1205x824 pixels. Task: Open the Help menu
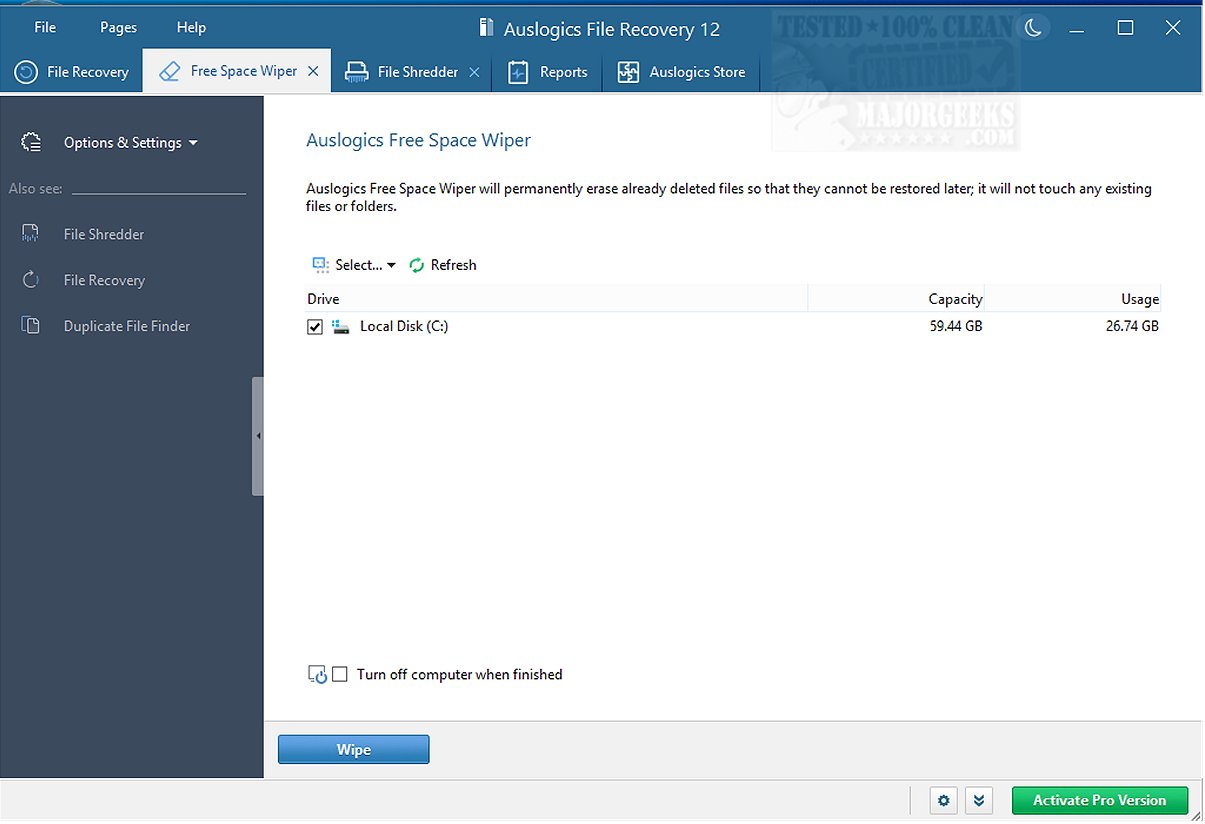pyautogui.click(x=191, y=27)
